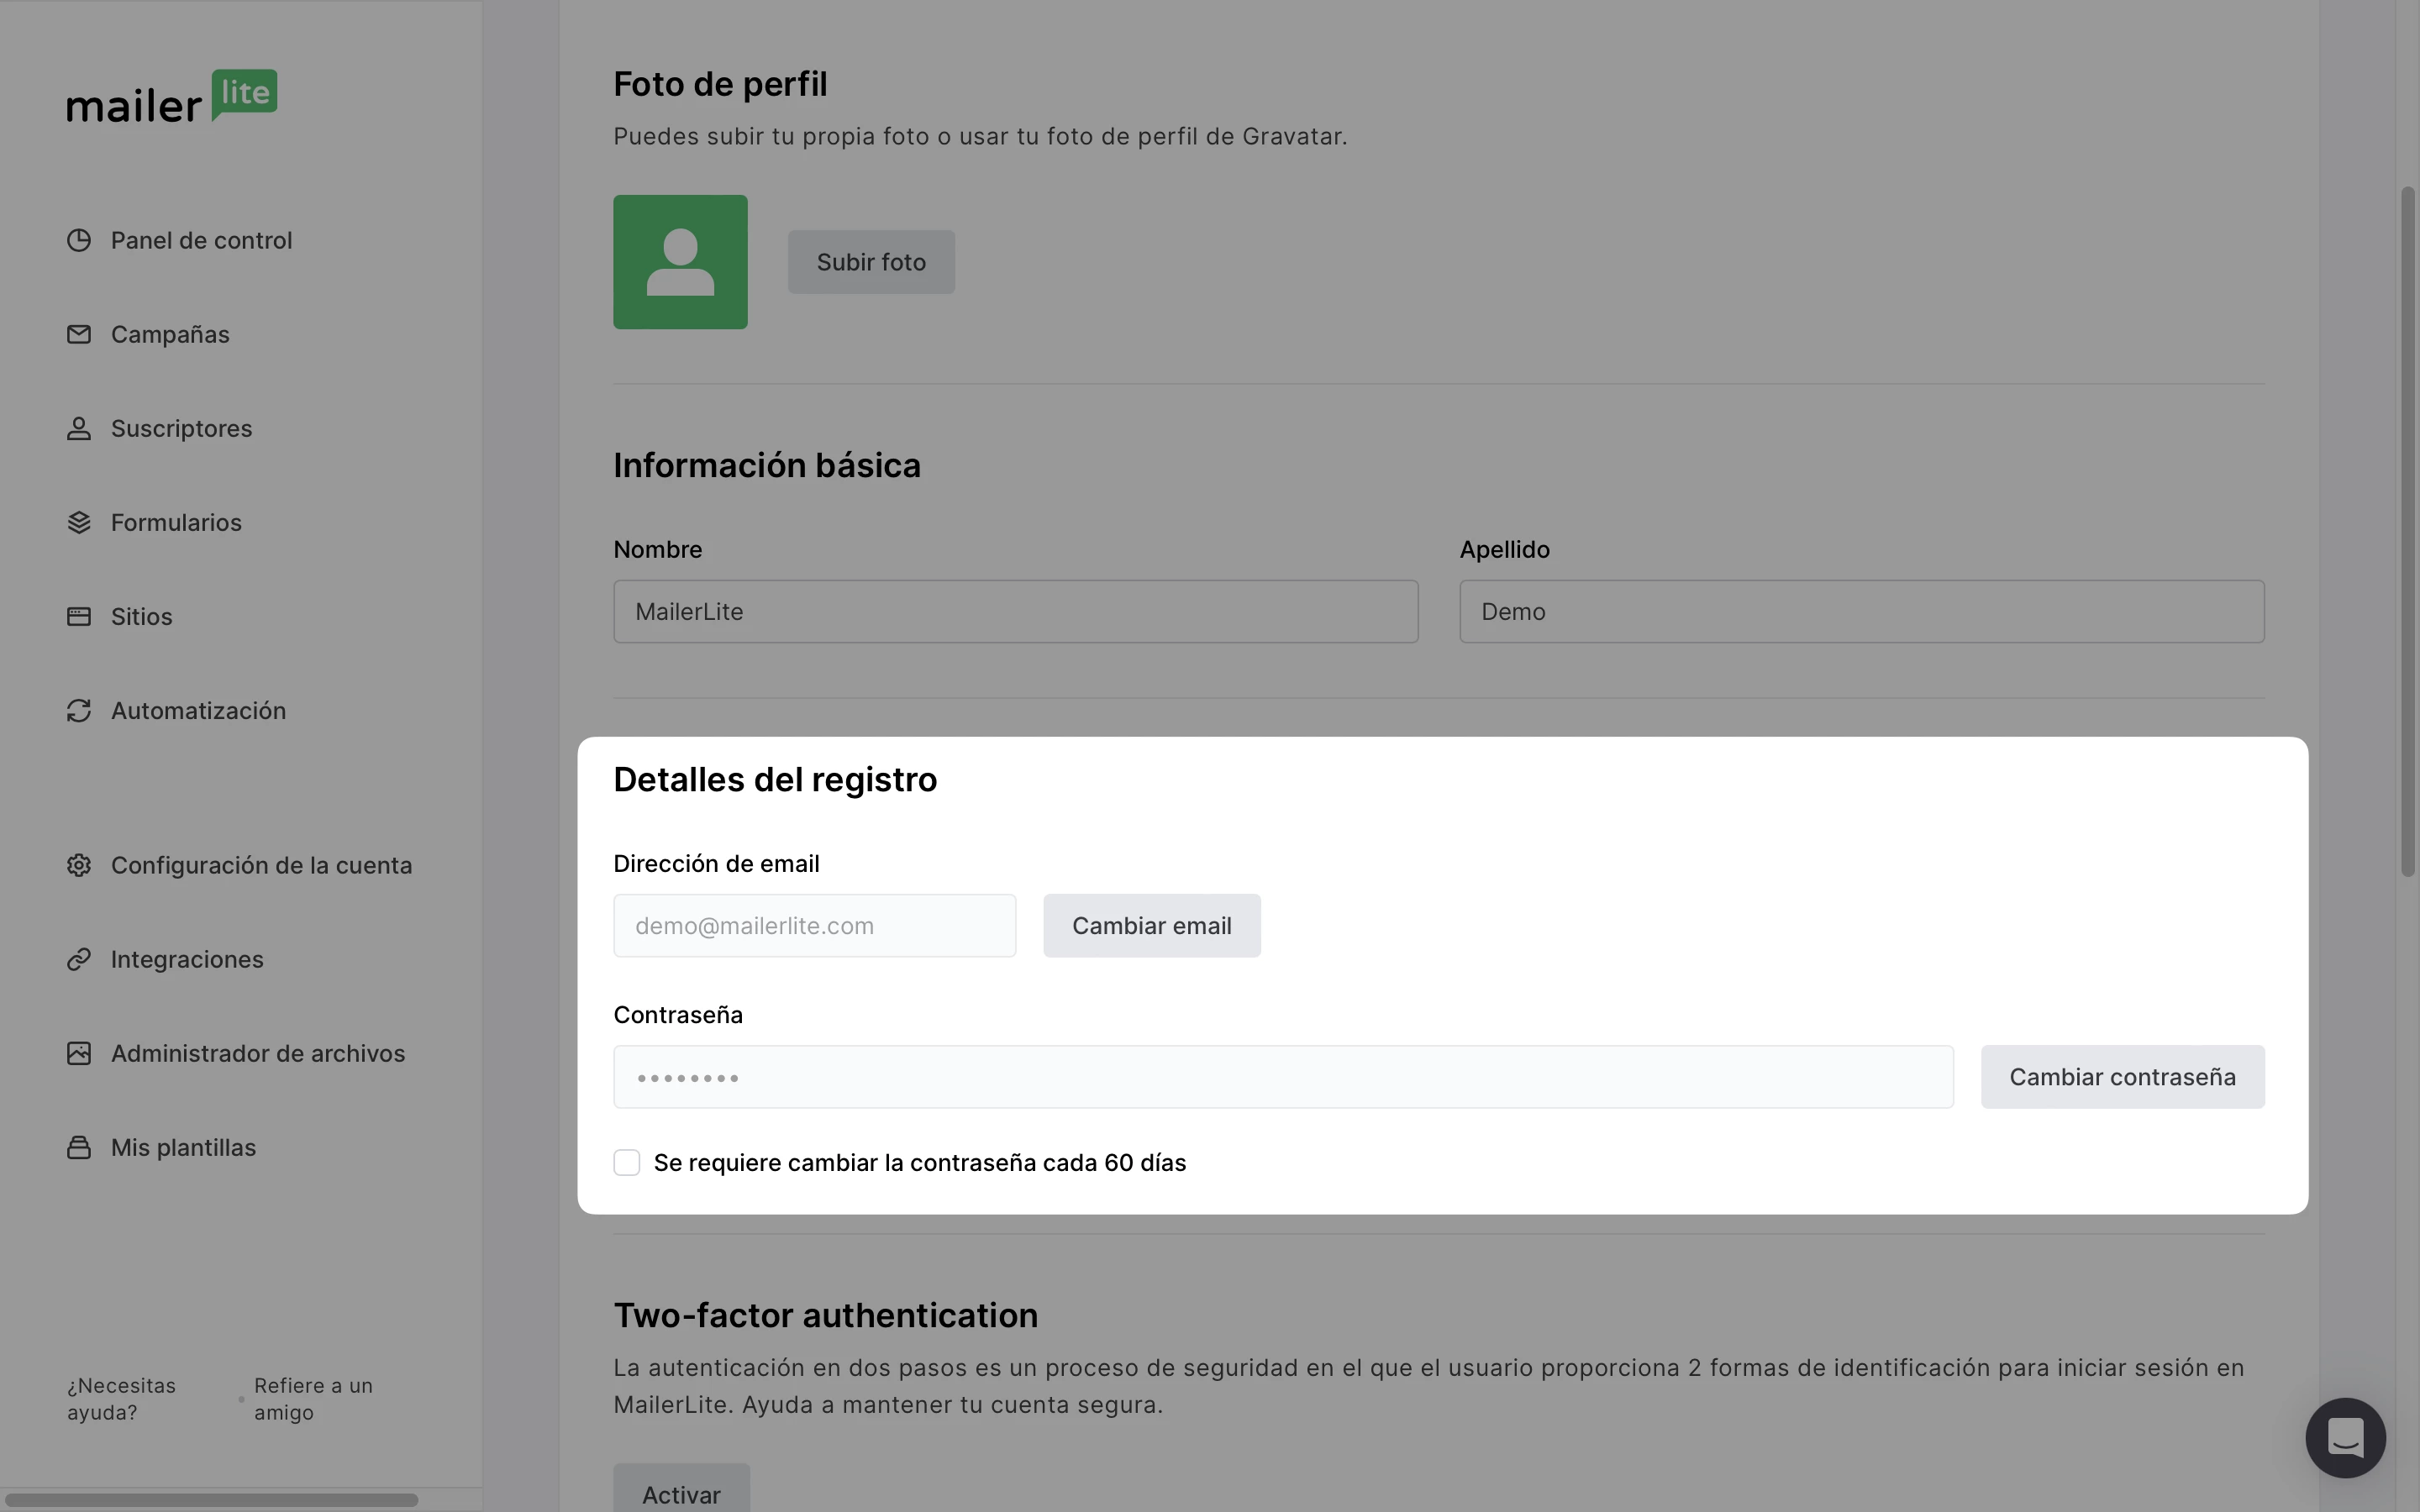This screenshot has height=1512, width=2420.
Task: Click the Suscriptores person icon
Action: [79, 429]
